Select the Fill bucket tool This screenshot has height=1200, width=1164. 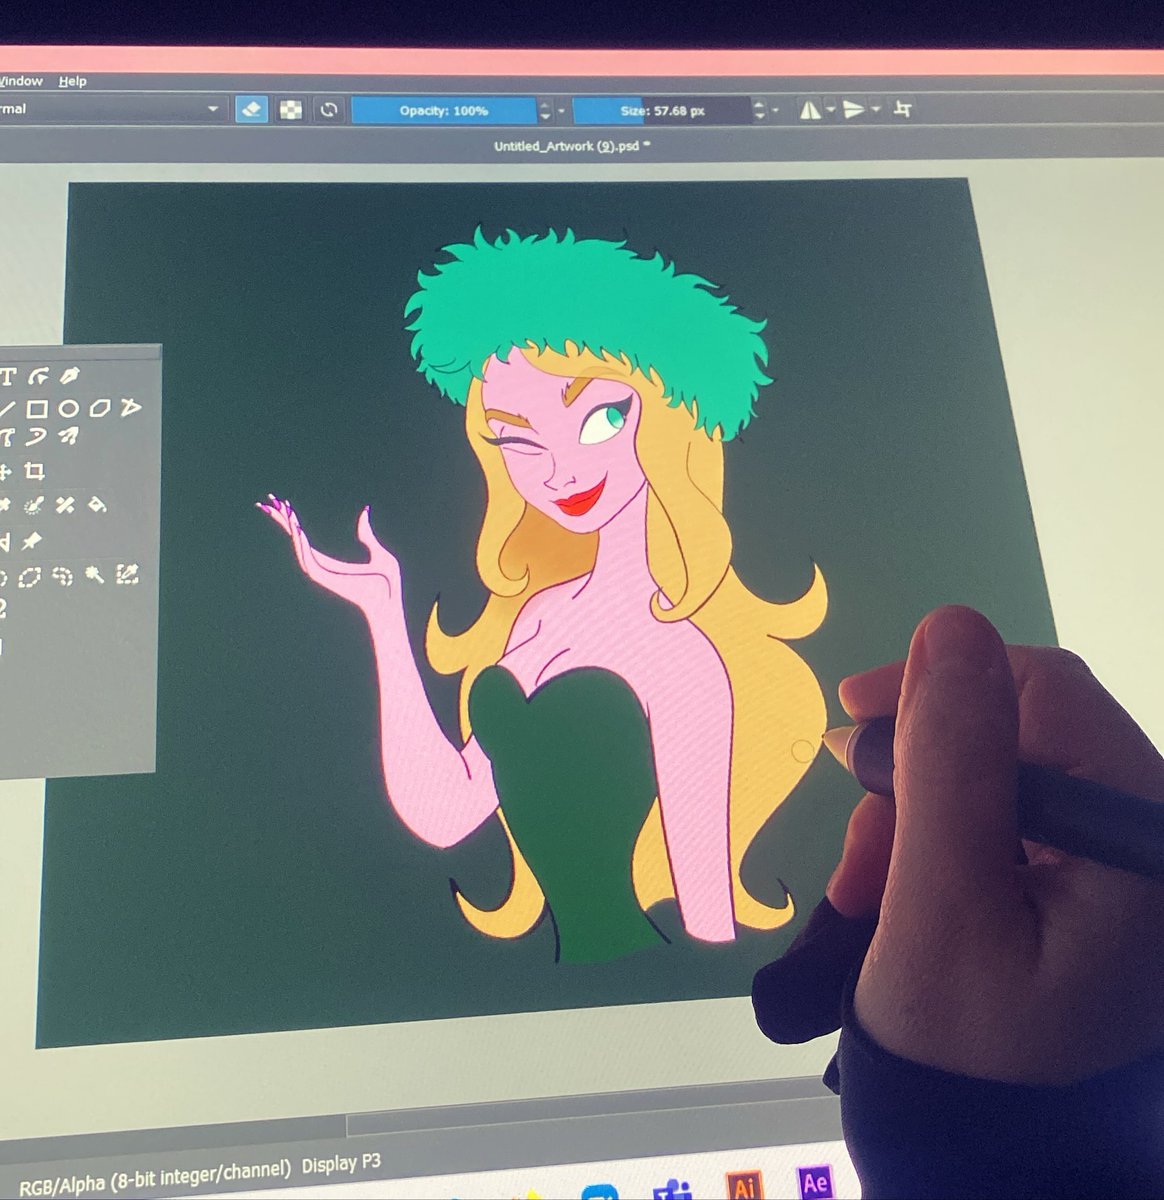click(97, 505)
